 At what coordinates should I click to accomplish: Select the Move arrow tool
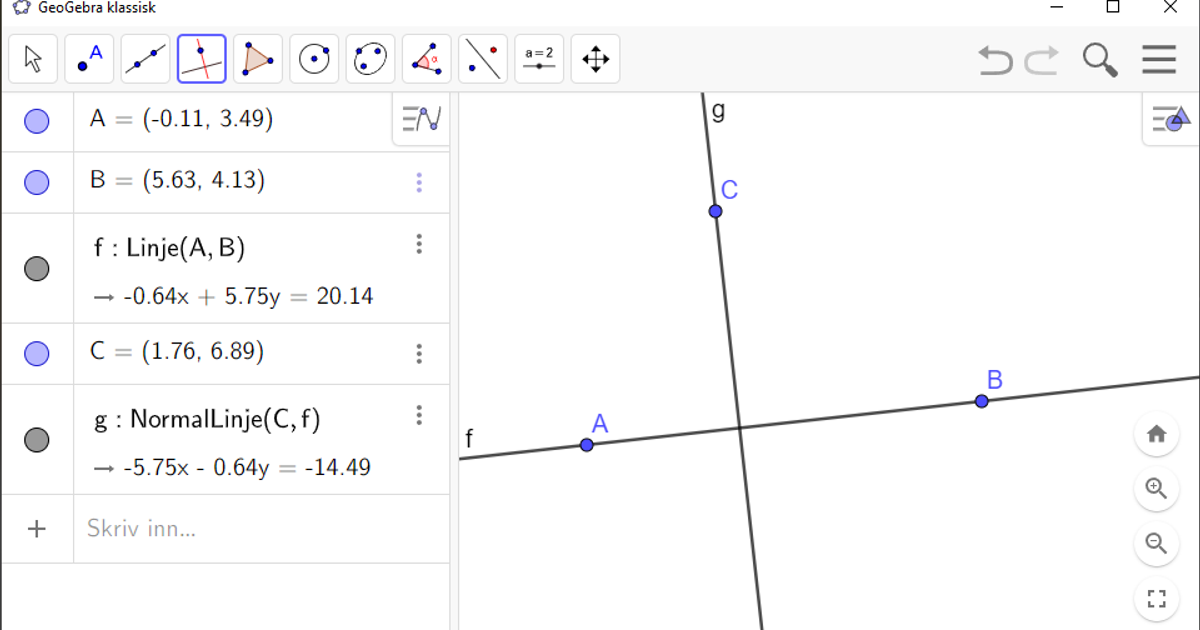33,59
